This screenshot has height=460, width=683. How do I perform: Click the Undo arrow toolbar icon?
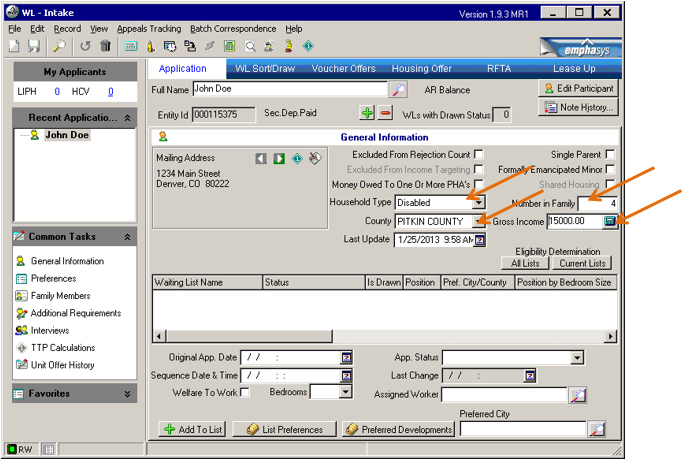pos(85,46)
